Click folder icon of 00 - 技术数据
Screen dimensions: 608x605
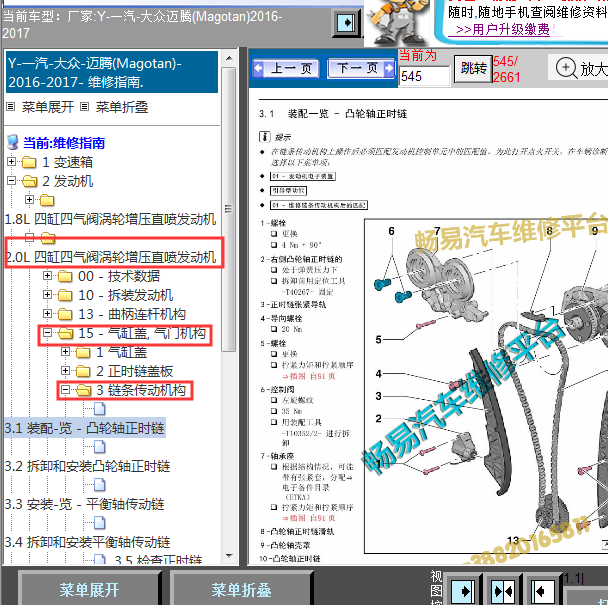(x=65, y=276)
